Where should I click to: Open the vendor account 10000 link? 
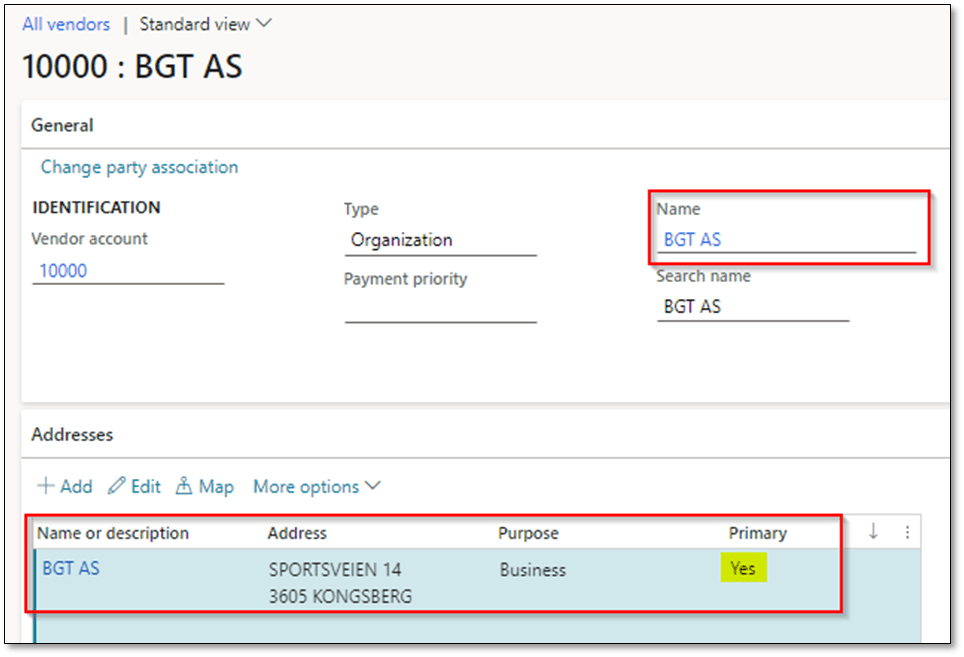pyautogui.click(x=63, y=270)
